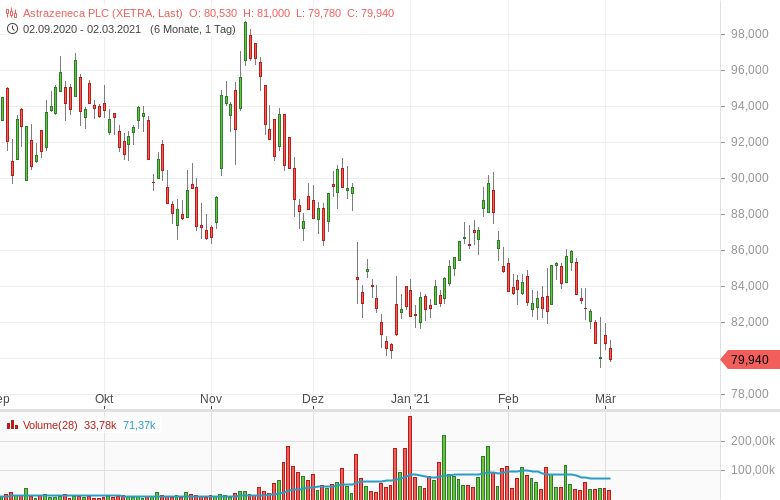The image size is (780, 500).
Task: Click the last red candlestick at March
Action: coord(610,353)
